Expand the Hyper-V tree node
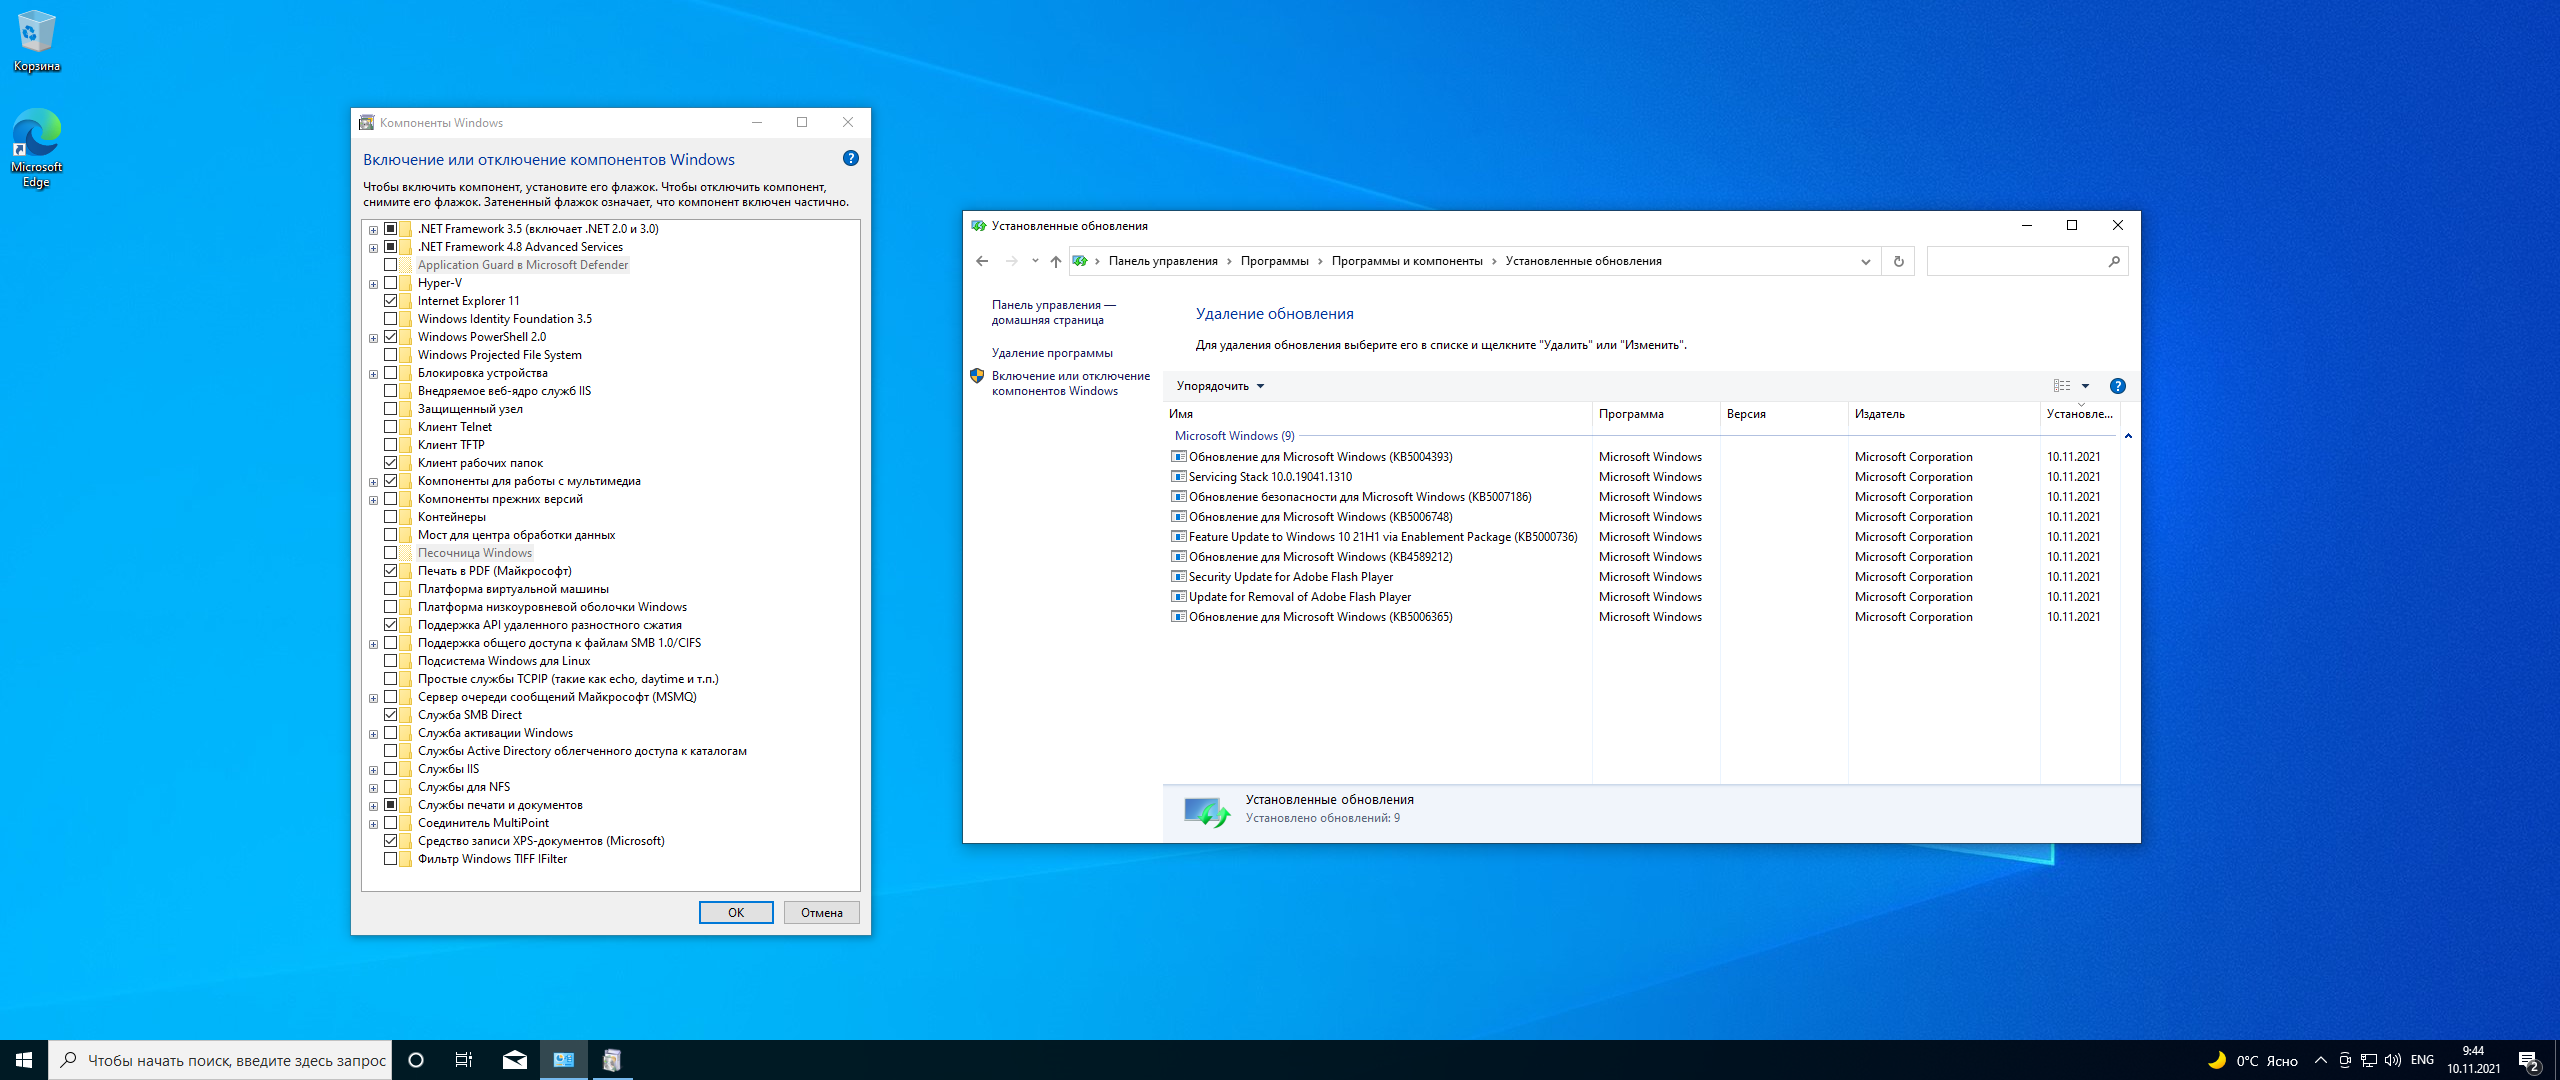Screen dimensions: 2560x1080 [374, 284]
